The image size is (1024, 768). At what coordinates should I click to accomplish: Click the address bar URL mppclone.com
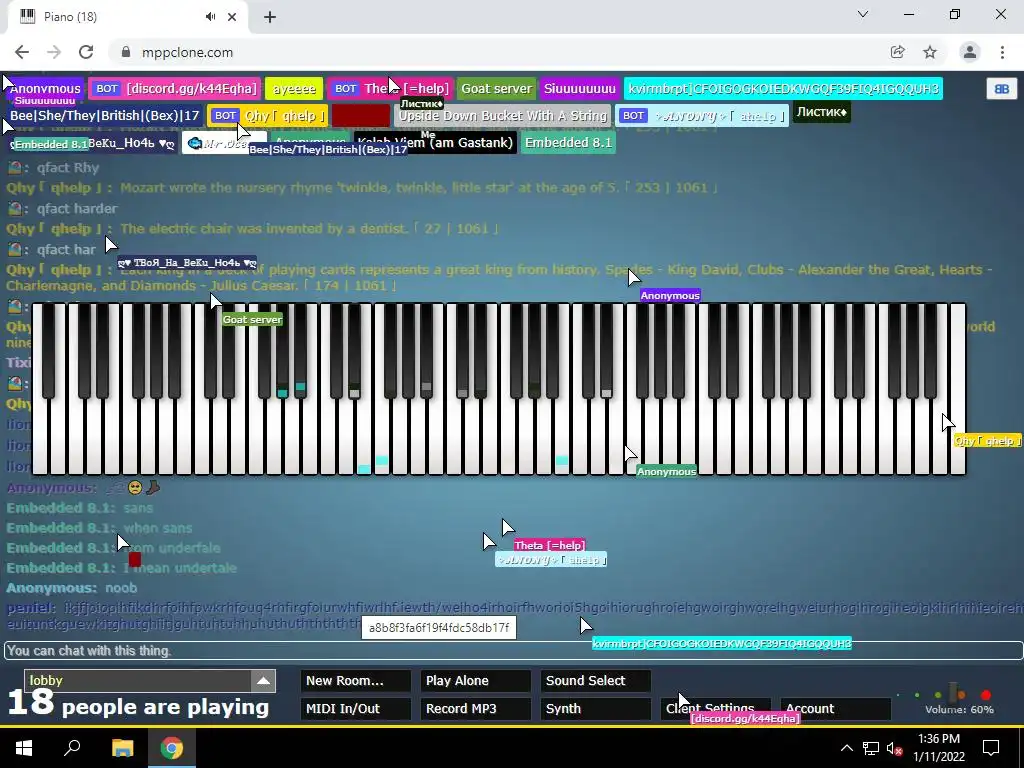[x=187, y=52]
